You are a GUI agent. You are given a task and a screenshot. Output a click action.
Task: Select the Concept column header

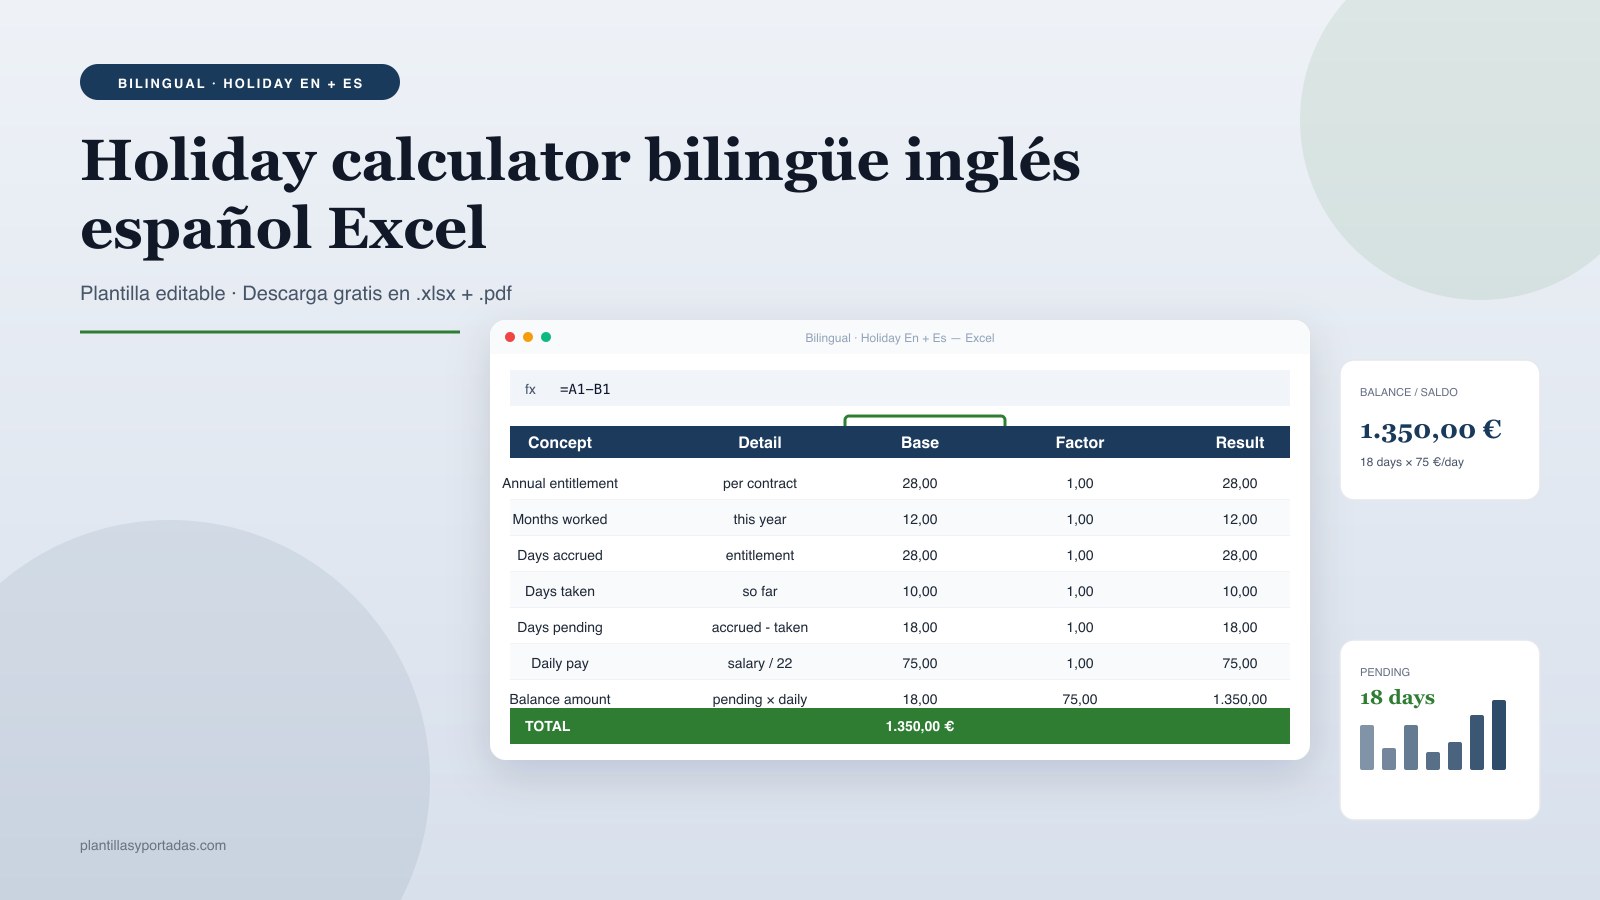click(x=560, y=442)
